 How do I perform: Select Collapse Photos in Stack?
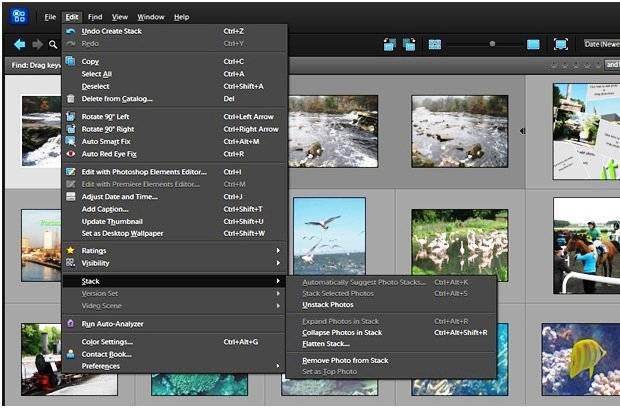342,332
